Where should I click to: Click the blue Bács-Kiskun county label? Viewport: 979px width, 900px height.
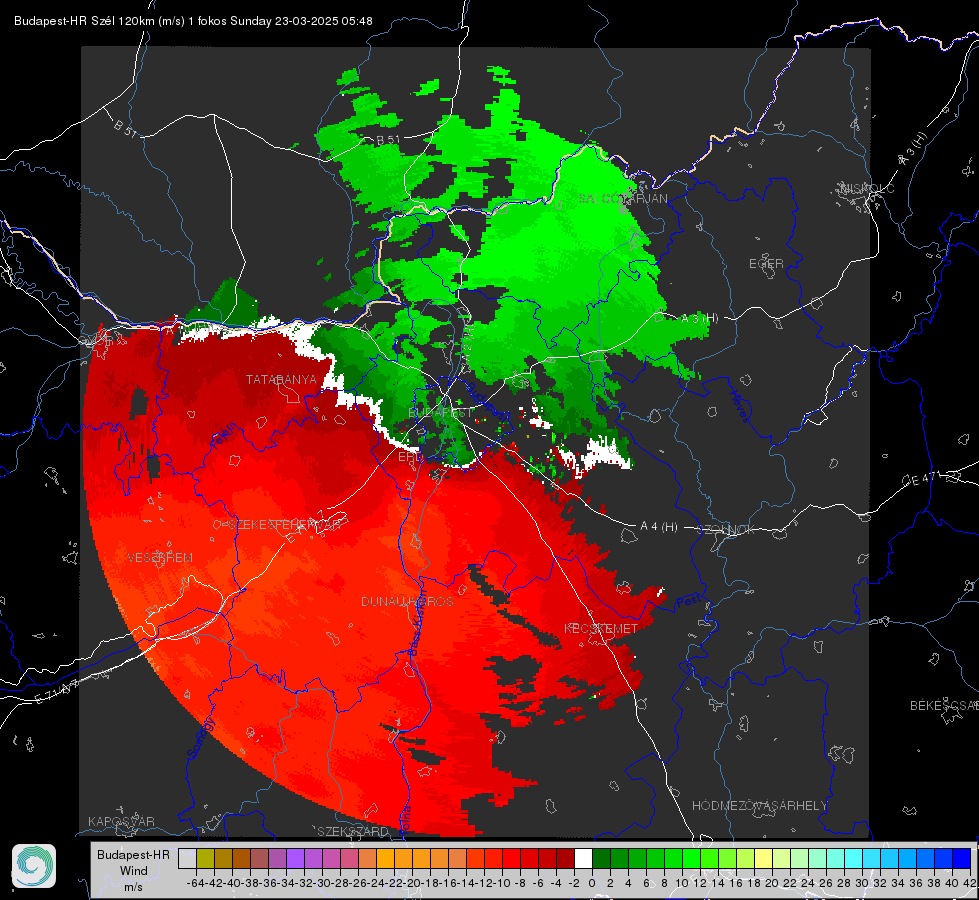[416, 621]
